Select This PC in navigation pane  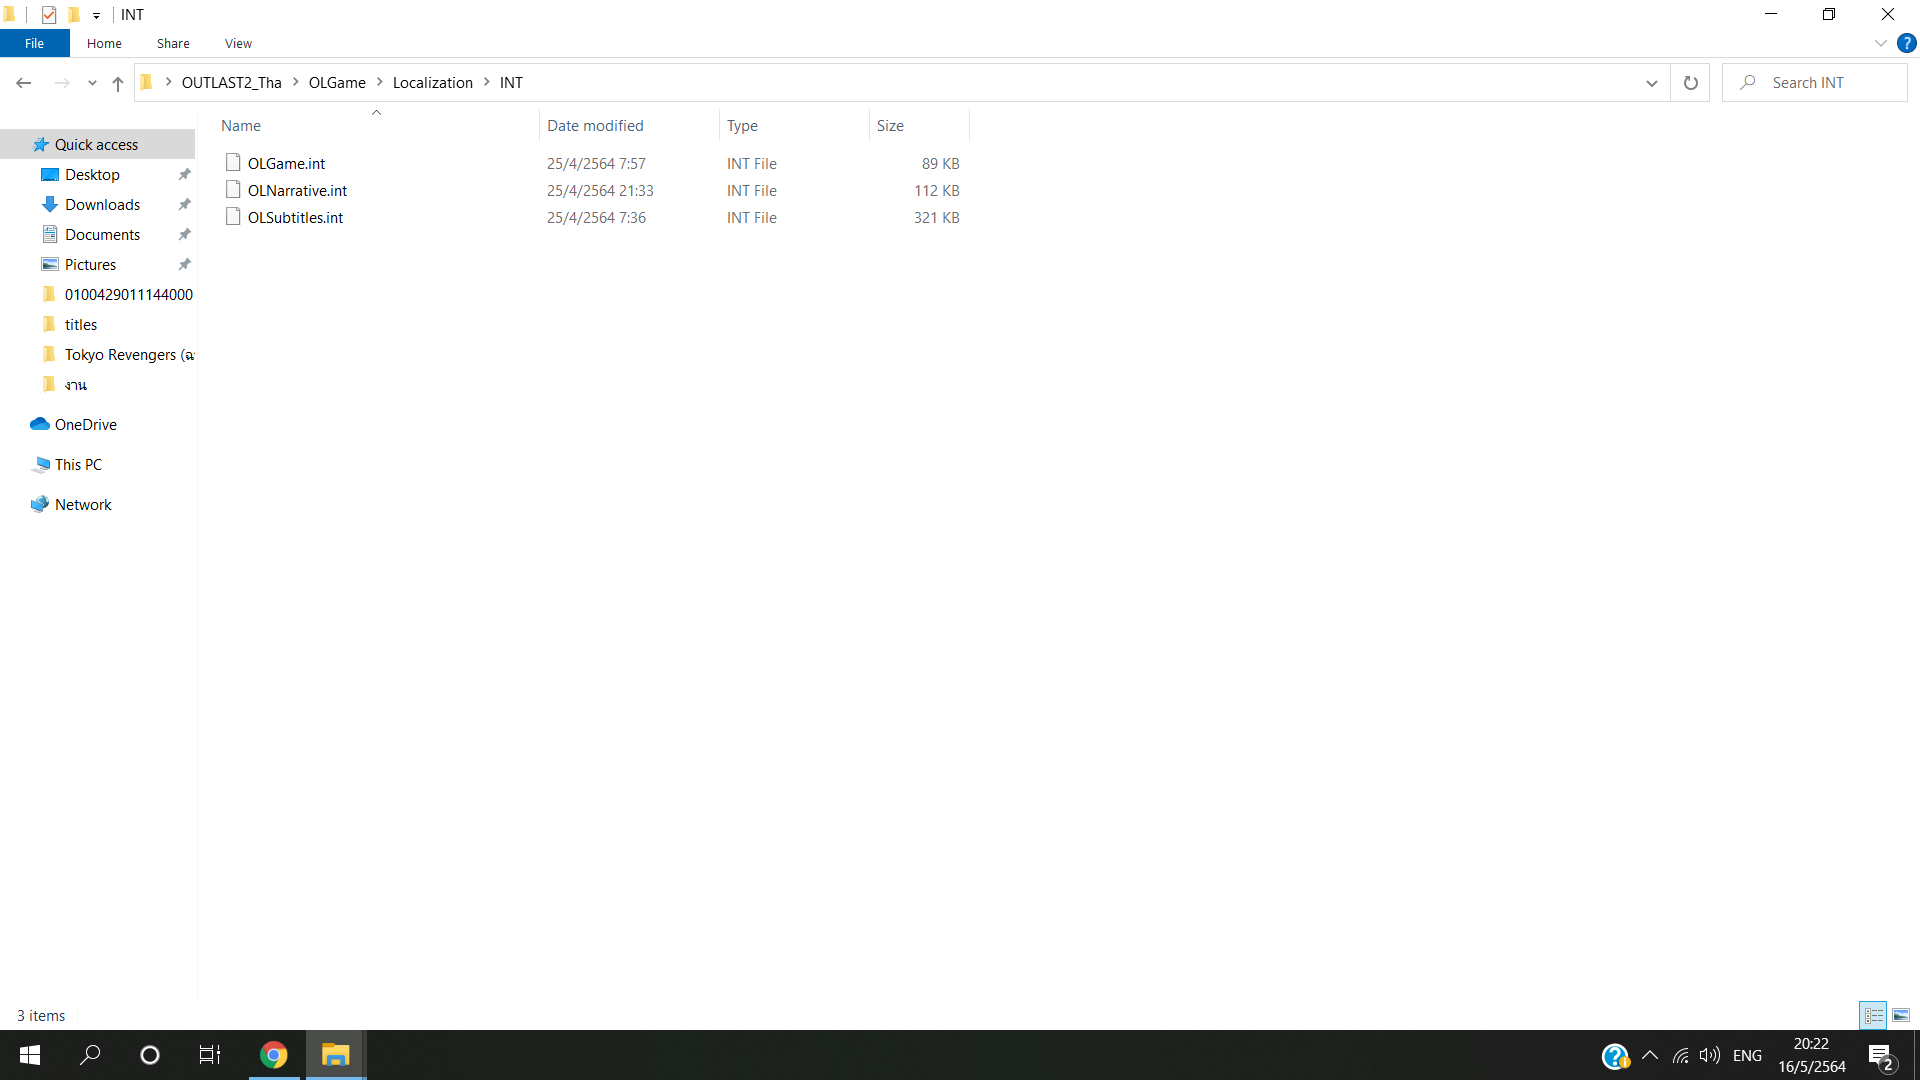point(78,465)
